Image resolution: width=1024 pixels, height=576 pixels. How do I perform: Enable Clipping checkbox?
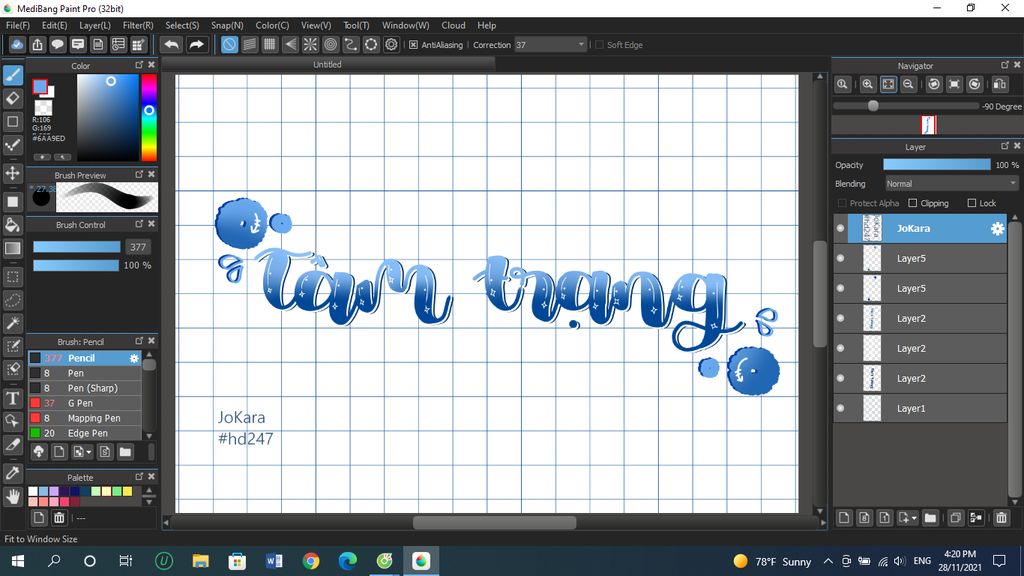[913, 203]
